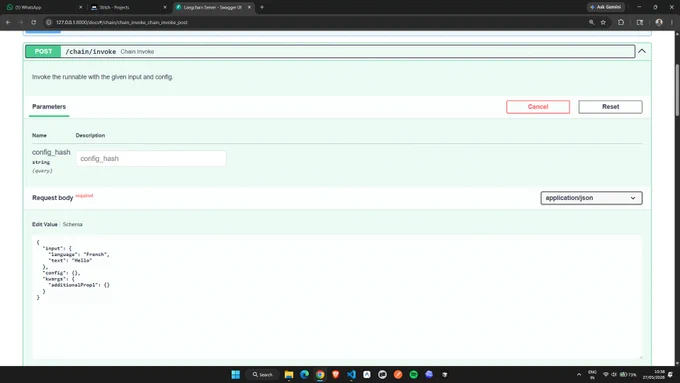Go back to the previous page

coord(8,22)
